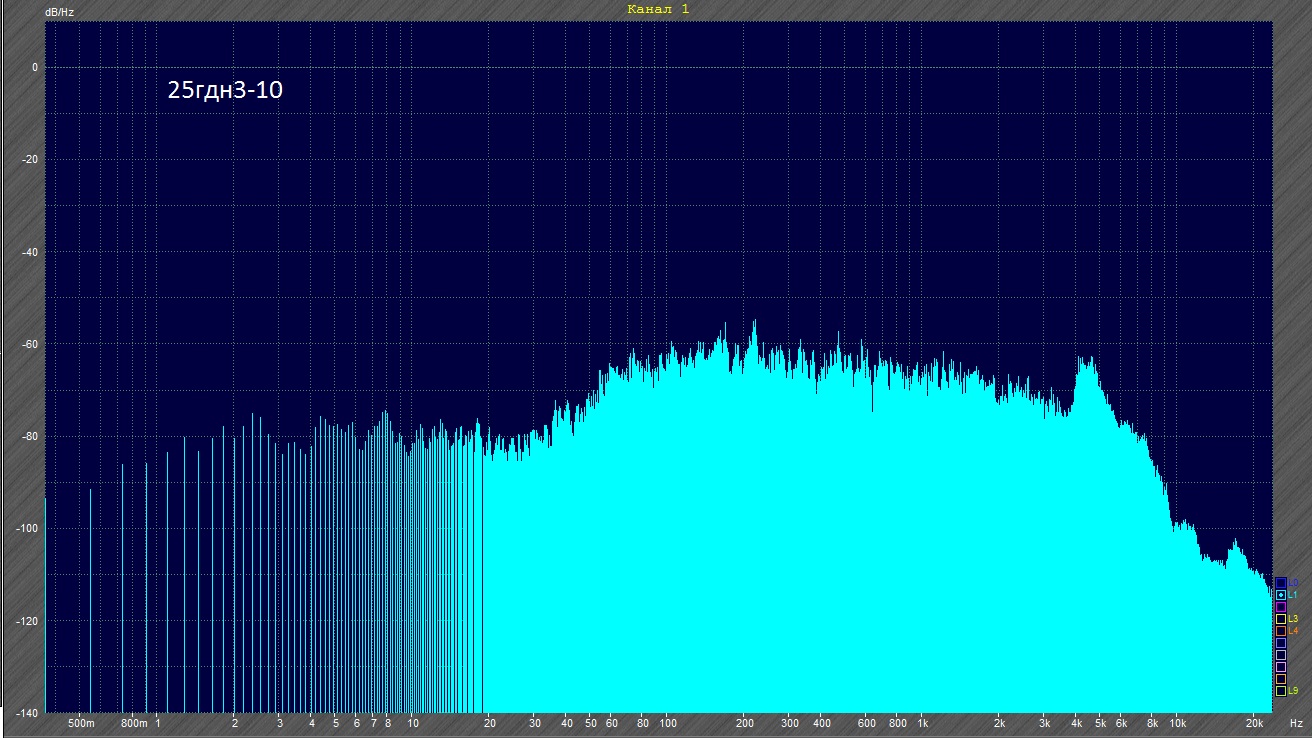Enable the orange layer box above L9
The image size is (1312, 738).
coord(1280,679)
